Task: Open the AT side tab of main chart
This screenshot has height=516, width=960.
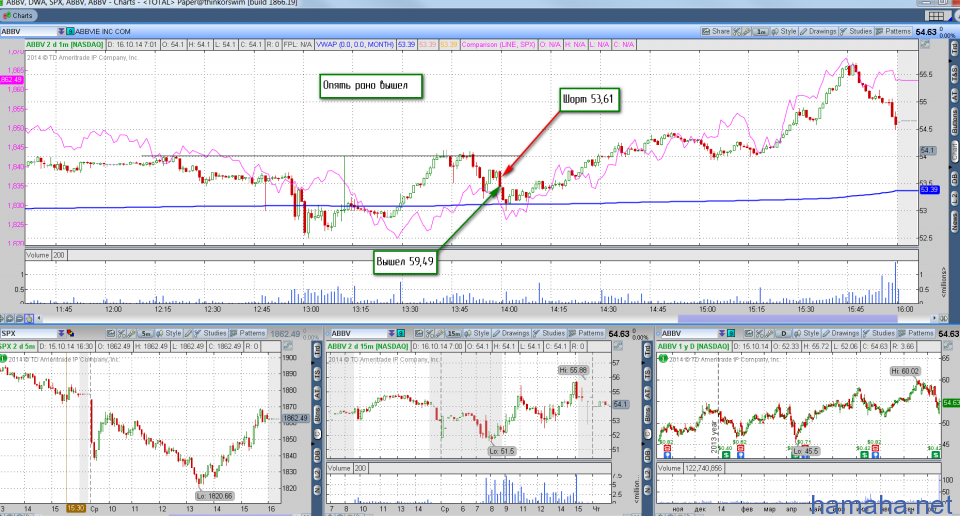Action: click(954, 95)
